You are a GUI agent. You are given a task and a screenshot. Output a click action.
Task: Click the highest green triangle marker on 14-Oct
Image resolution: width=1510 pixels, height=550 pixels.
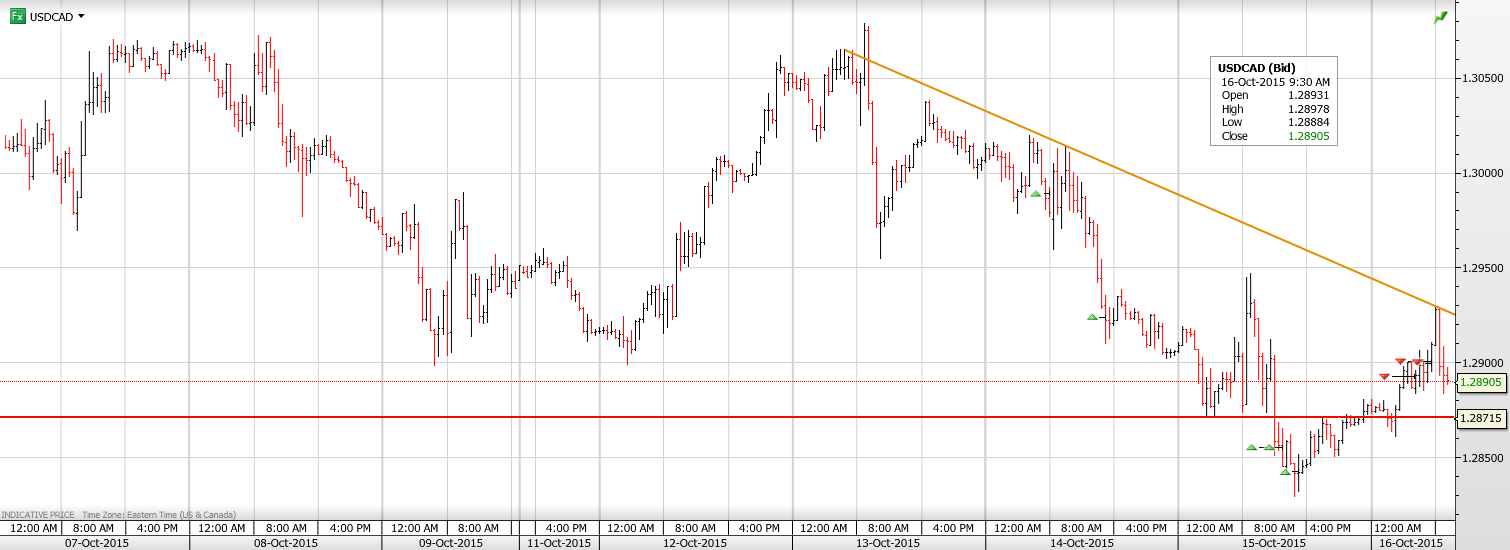coord(1036,194)
